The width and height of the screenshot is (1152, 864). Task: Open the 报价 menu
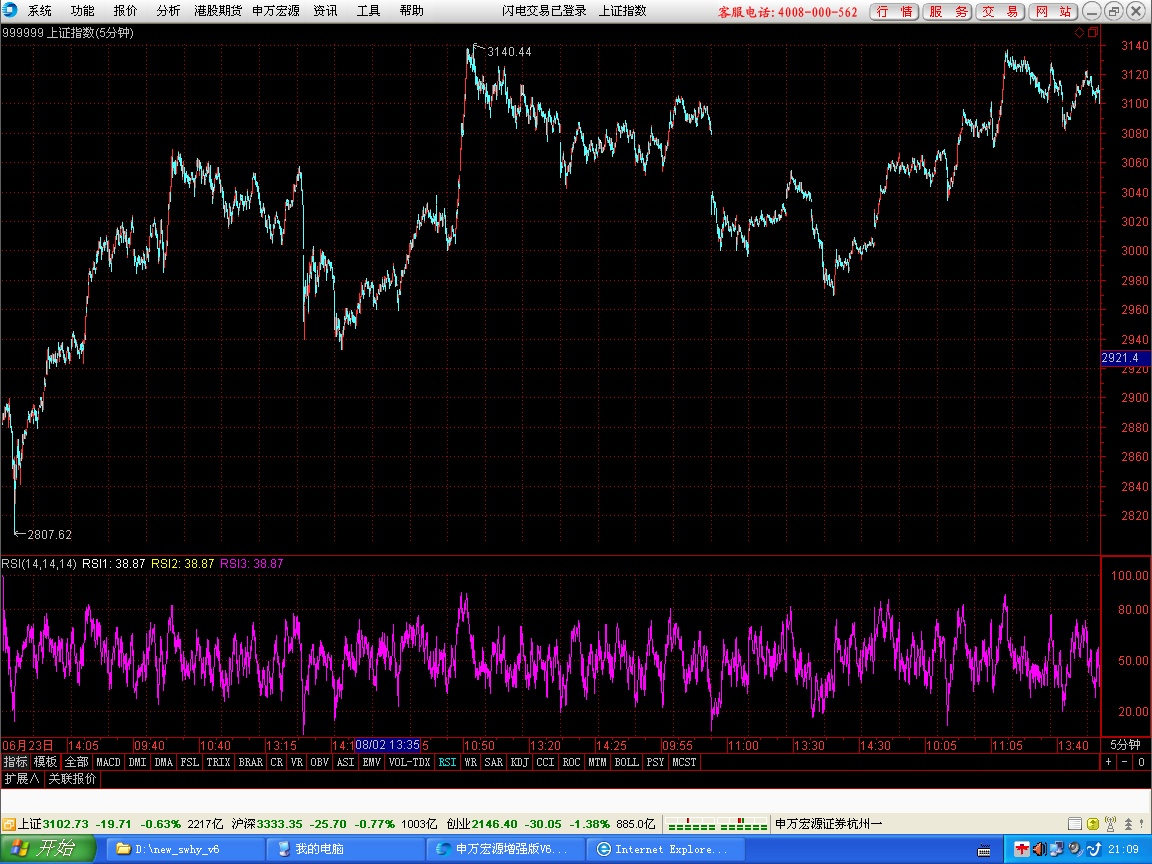pyautogui.click(x=125, y=11)
